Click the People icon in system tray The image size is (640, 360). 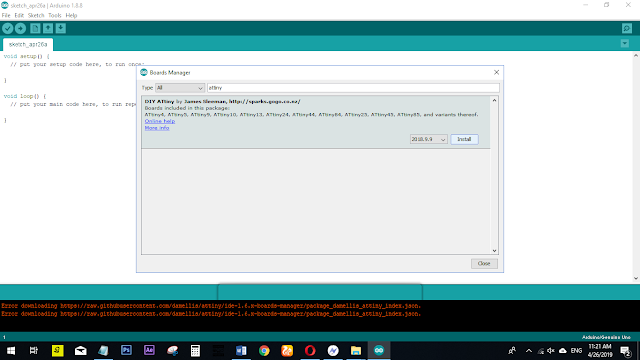(512, 351)
